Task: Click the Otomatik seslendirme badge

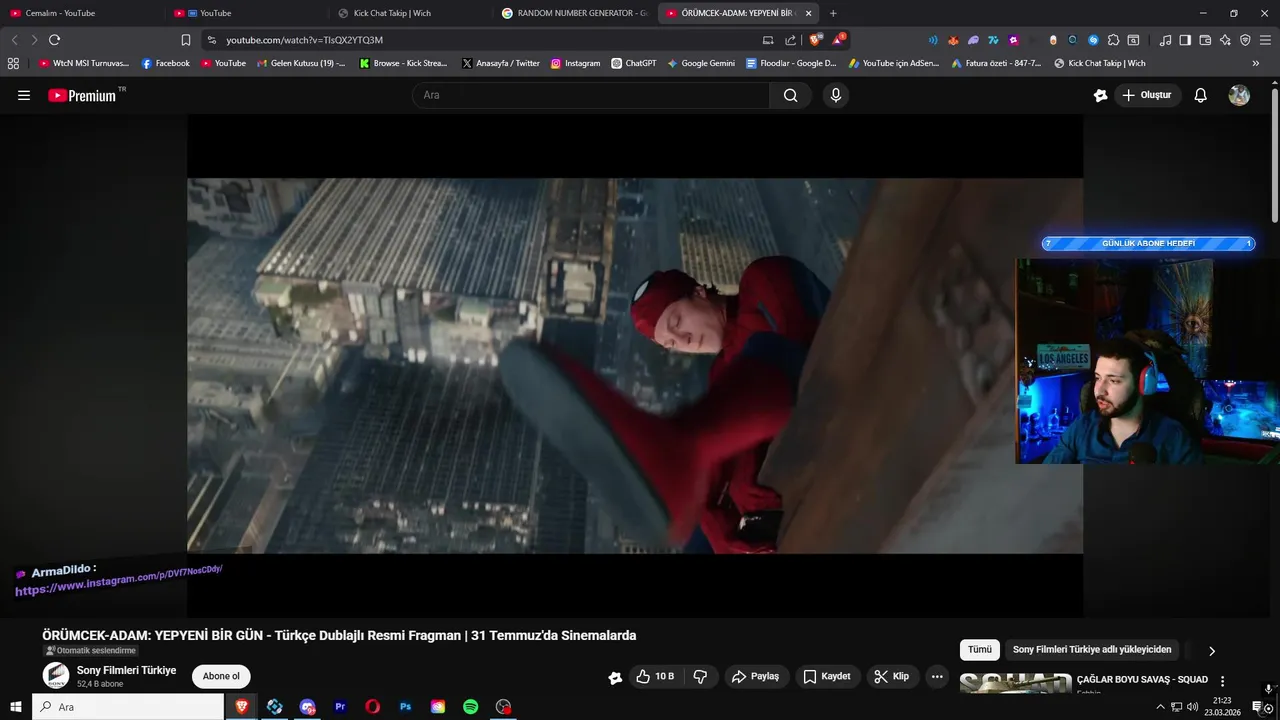Action: click(x=90, y=651)
